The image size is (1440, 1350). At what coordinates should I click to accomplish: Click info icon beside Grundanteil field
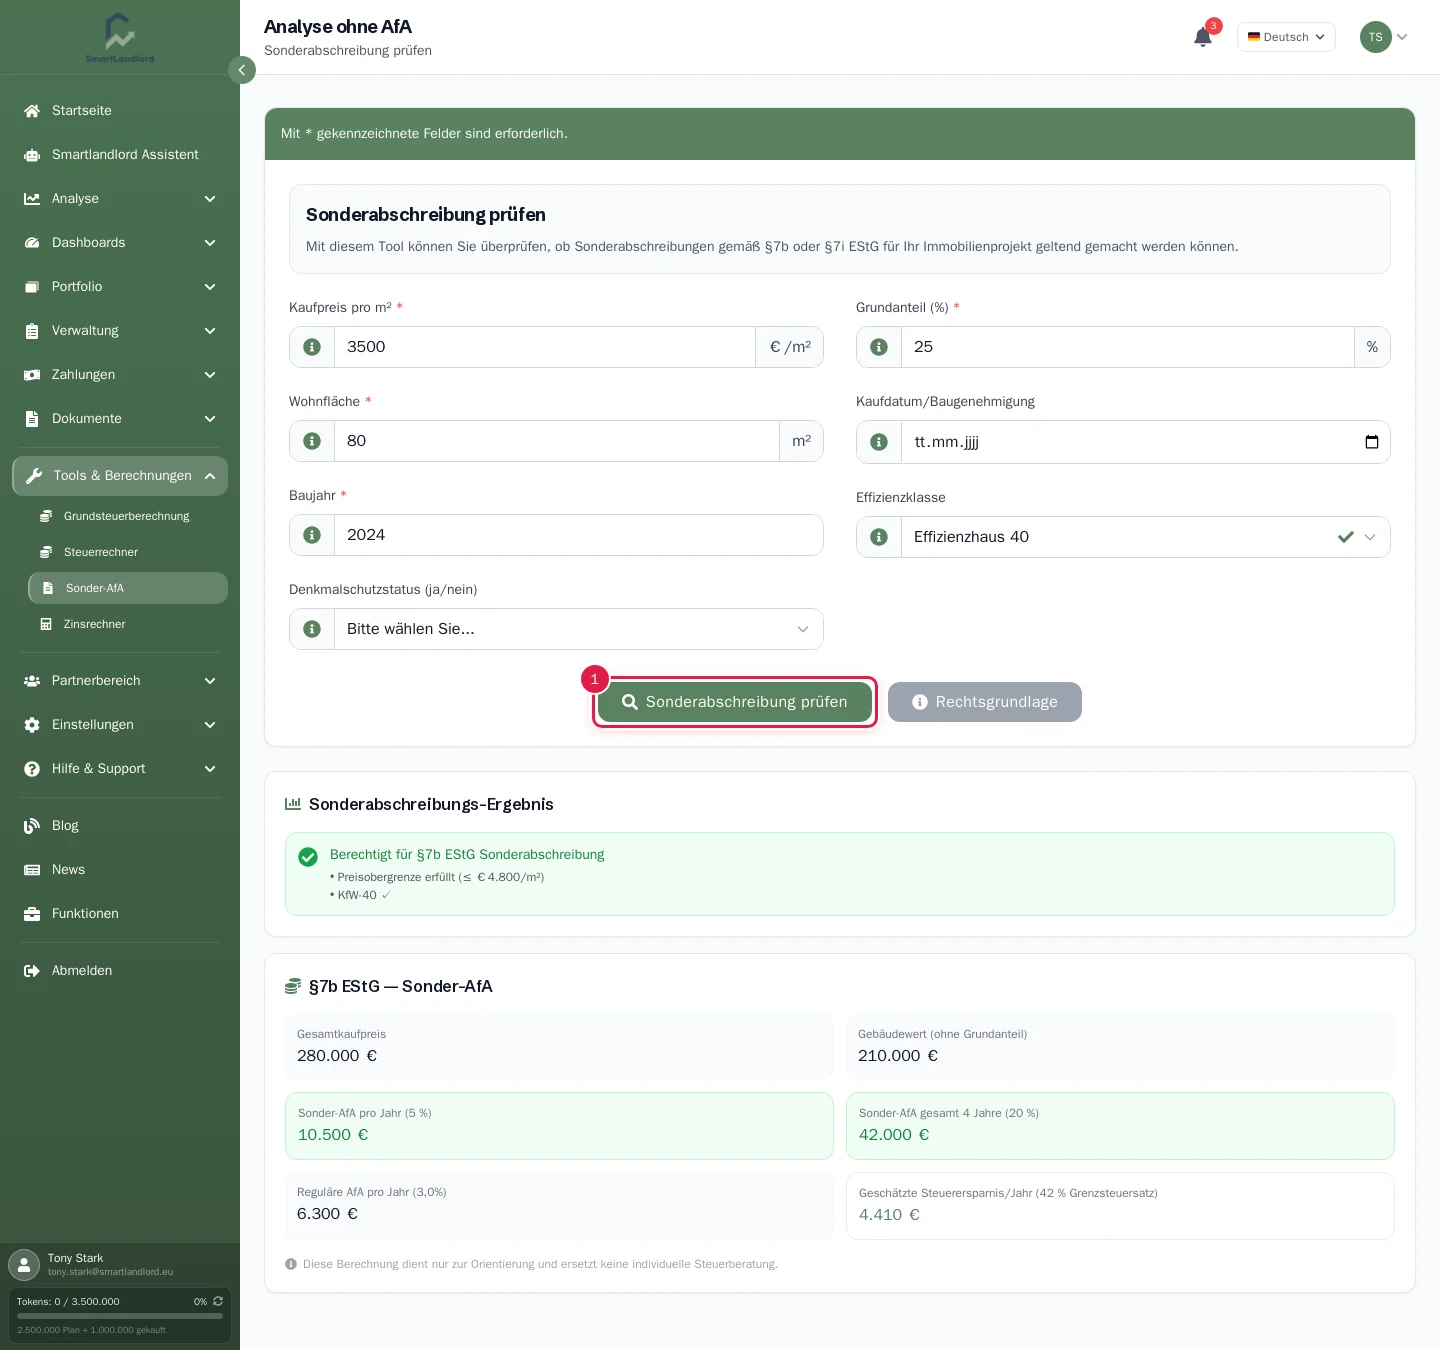(x=879, y=347)
